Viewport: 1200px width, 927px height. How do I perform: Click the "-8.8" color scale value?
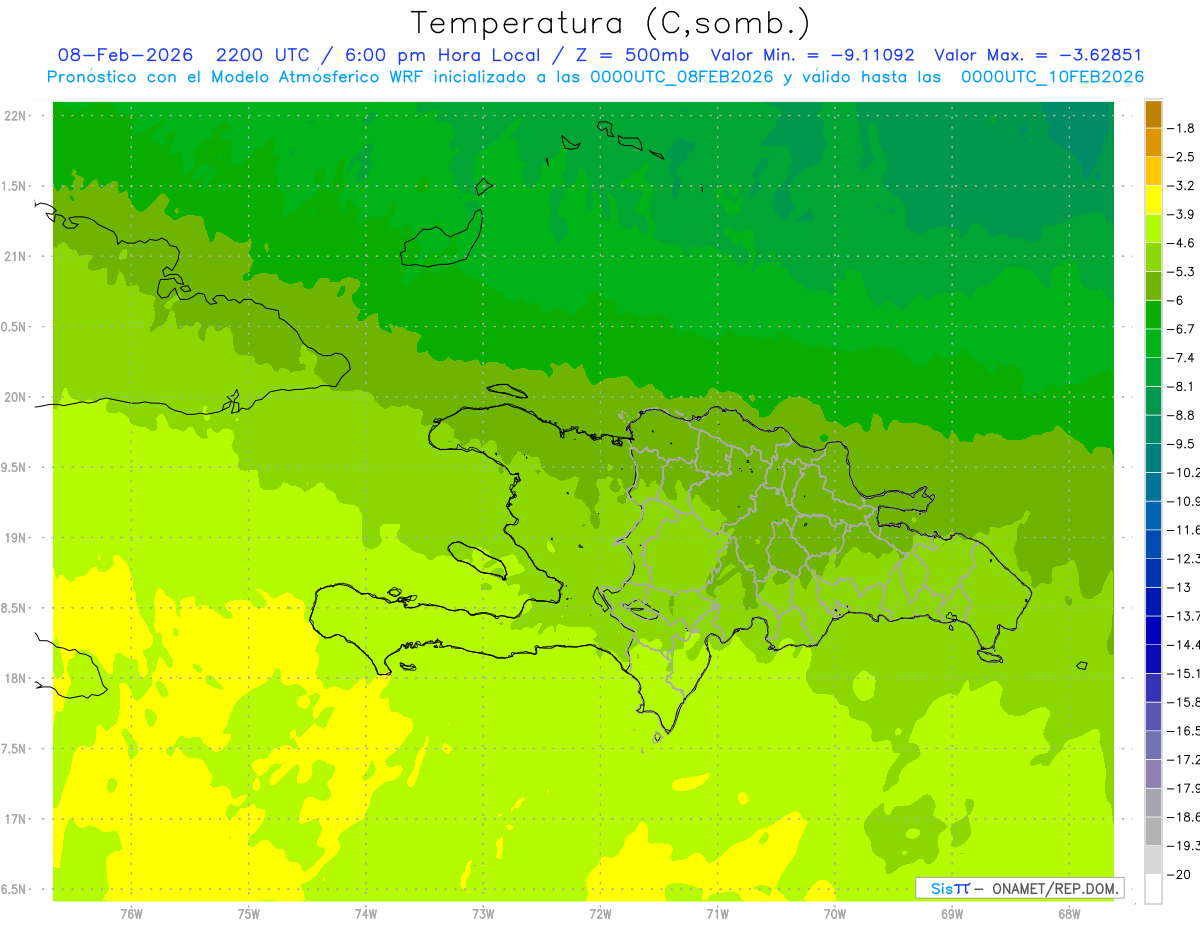pos(1180,415)
